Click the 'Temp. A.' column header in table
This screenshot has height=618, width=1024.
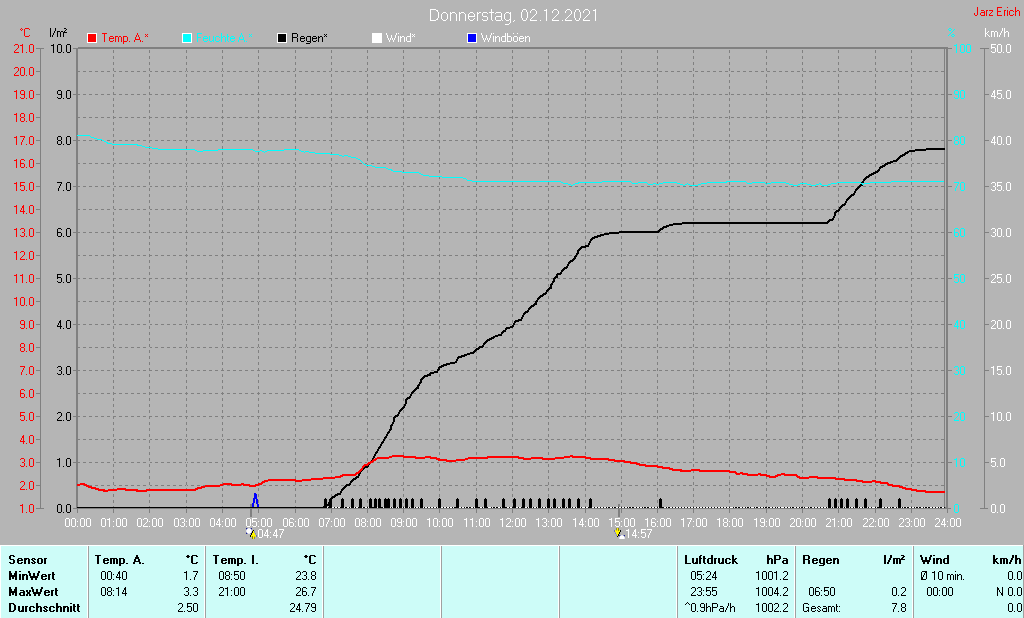click(120, 560)
